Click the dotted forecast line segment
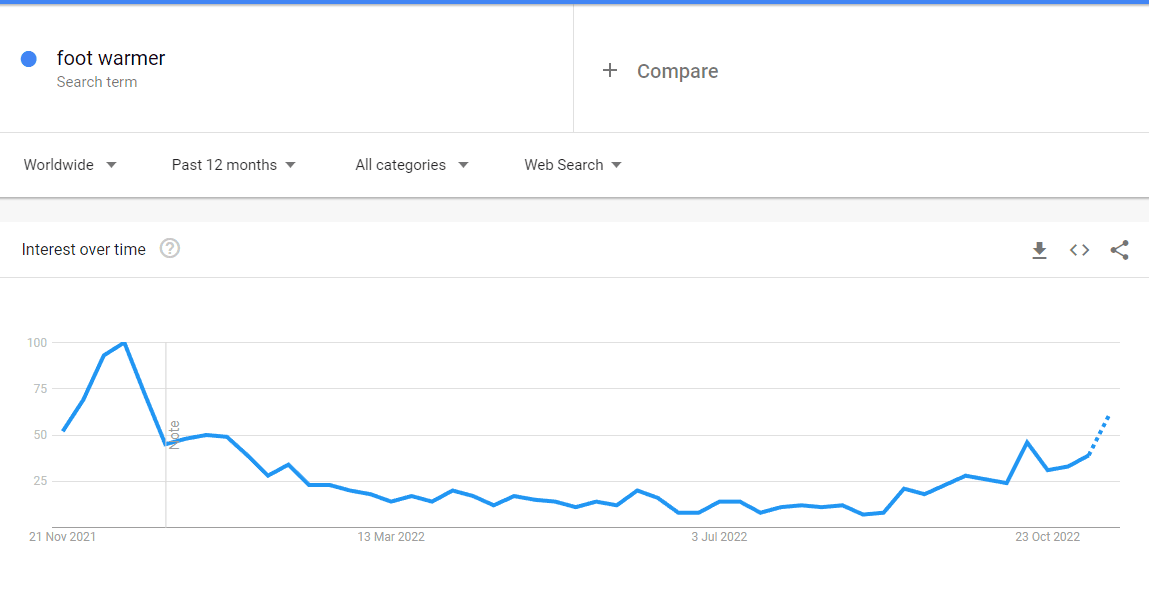Viewport: 1149px width, 612px height. click(x=1099, y=435)
